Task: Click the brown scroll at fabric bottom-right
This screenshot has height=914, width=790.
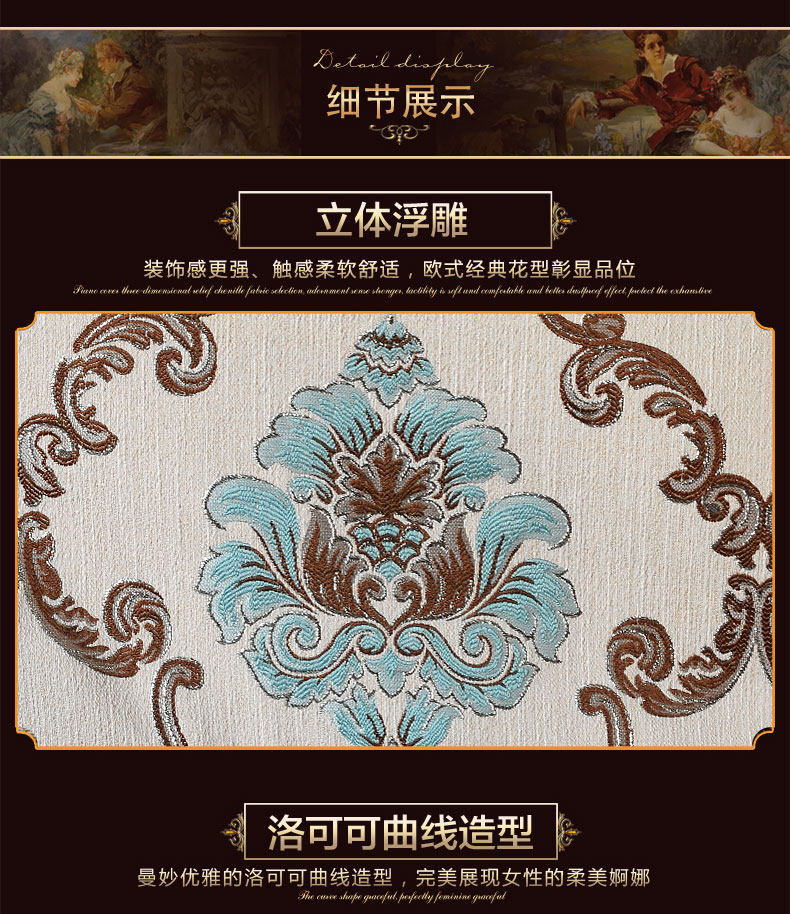Action: click(x=682, y=659)
